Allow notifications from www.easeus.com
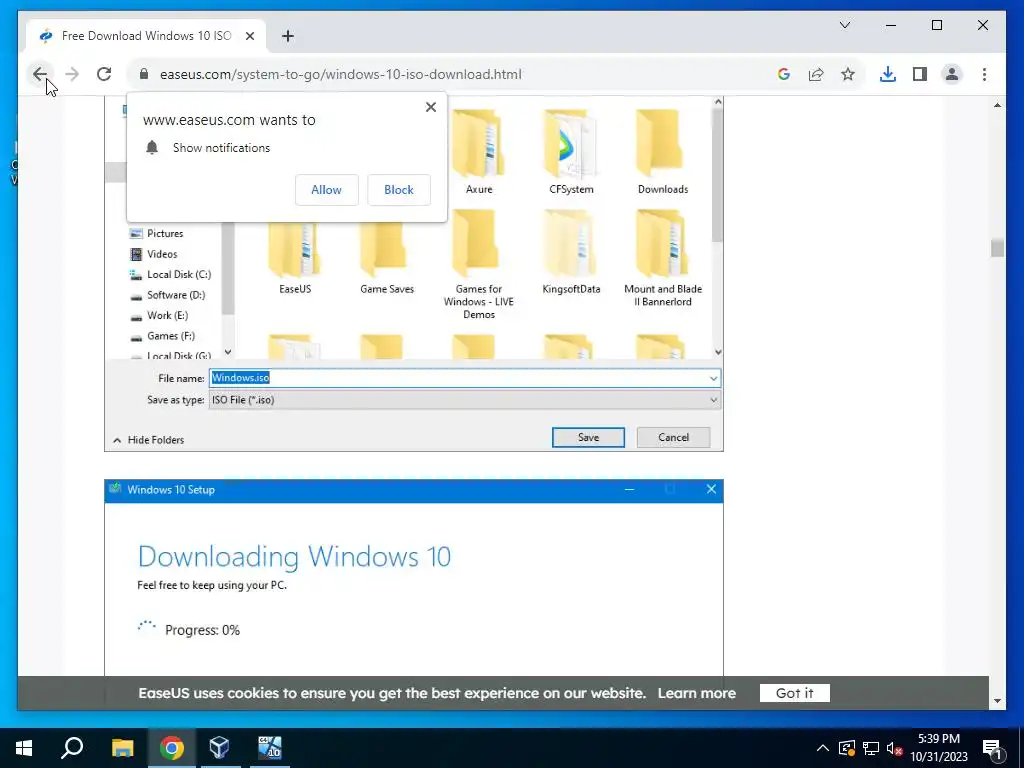This screenshot has height=768, width=1024. coord(327,190)
